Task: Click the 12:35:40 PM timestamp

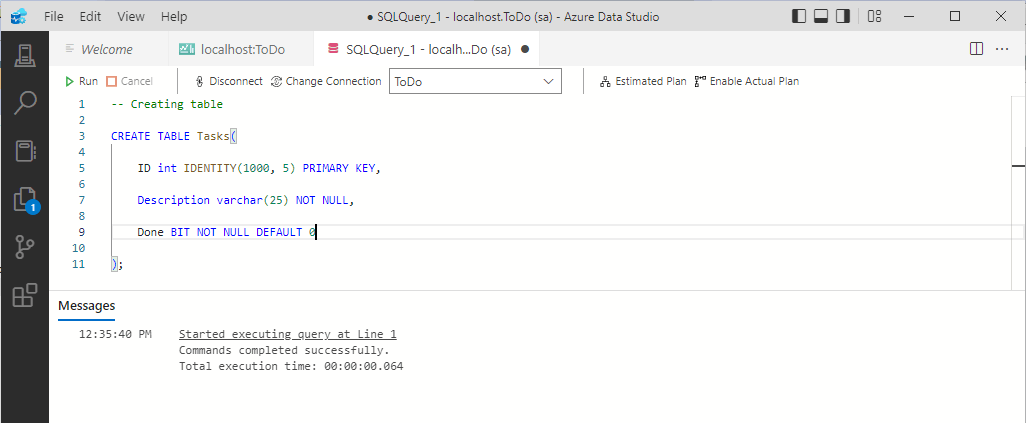Action: (115, 335)
